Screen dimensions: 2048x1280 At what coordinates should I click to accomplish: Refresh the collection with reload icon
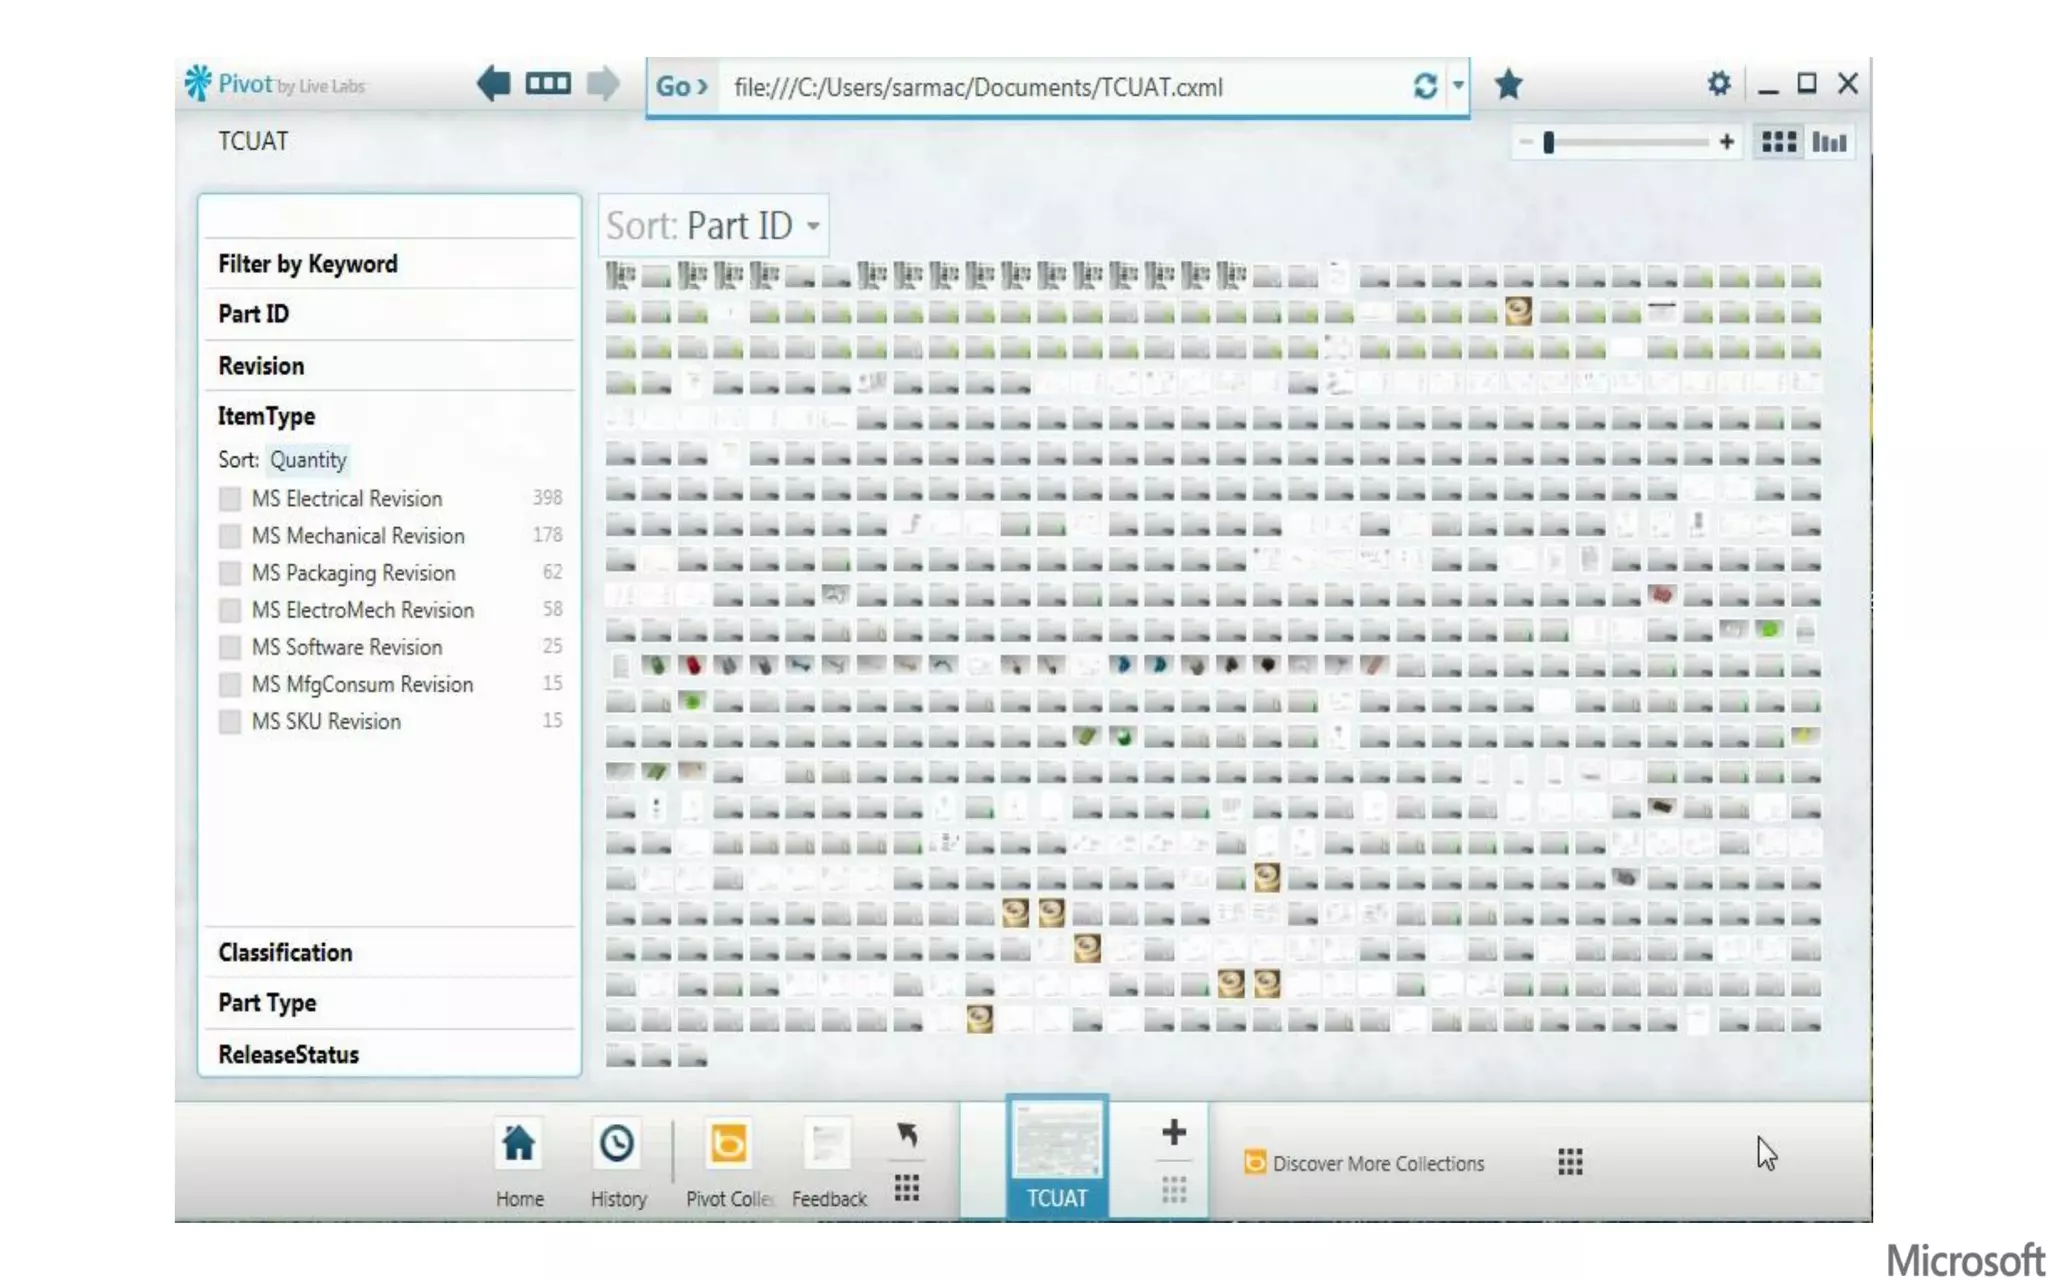(x=1425, y=87)
